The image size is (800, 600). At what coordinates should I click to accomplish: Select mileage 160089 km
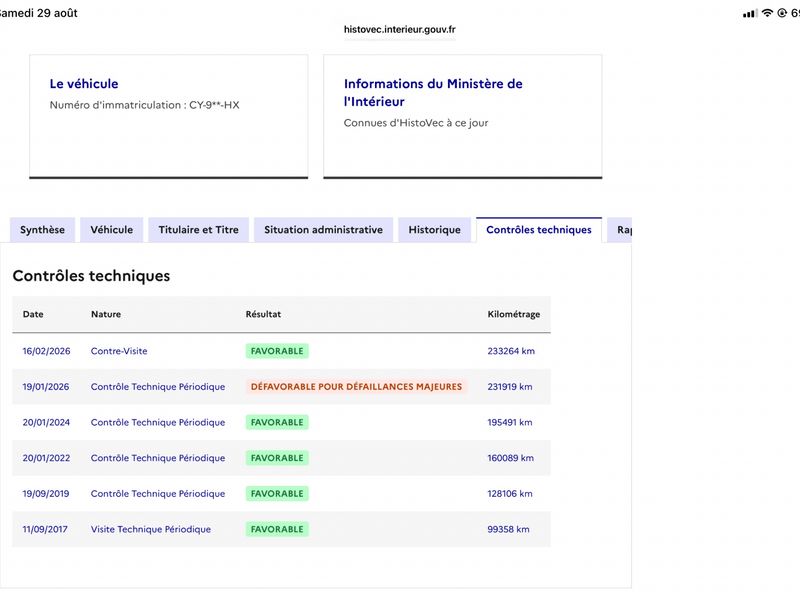point(511,458)
